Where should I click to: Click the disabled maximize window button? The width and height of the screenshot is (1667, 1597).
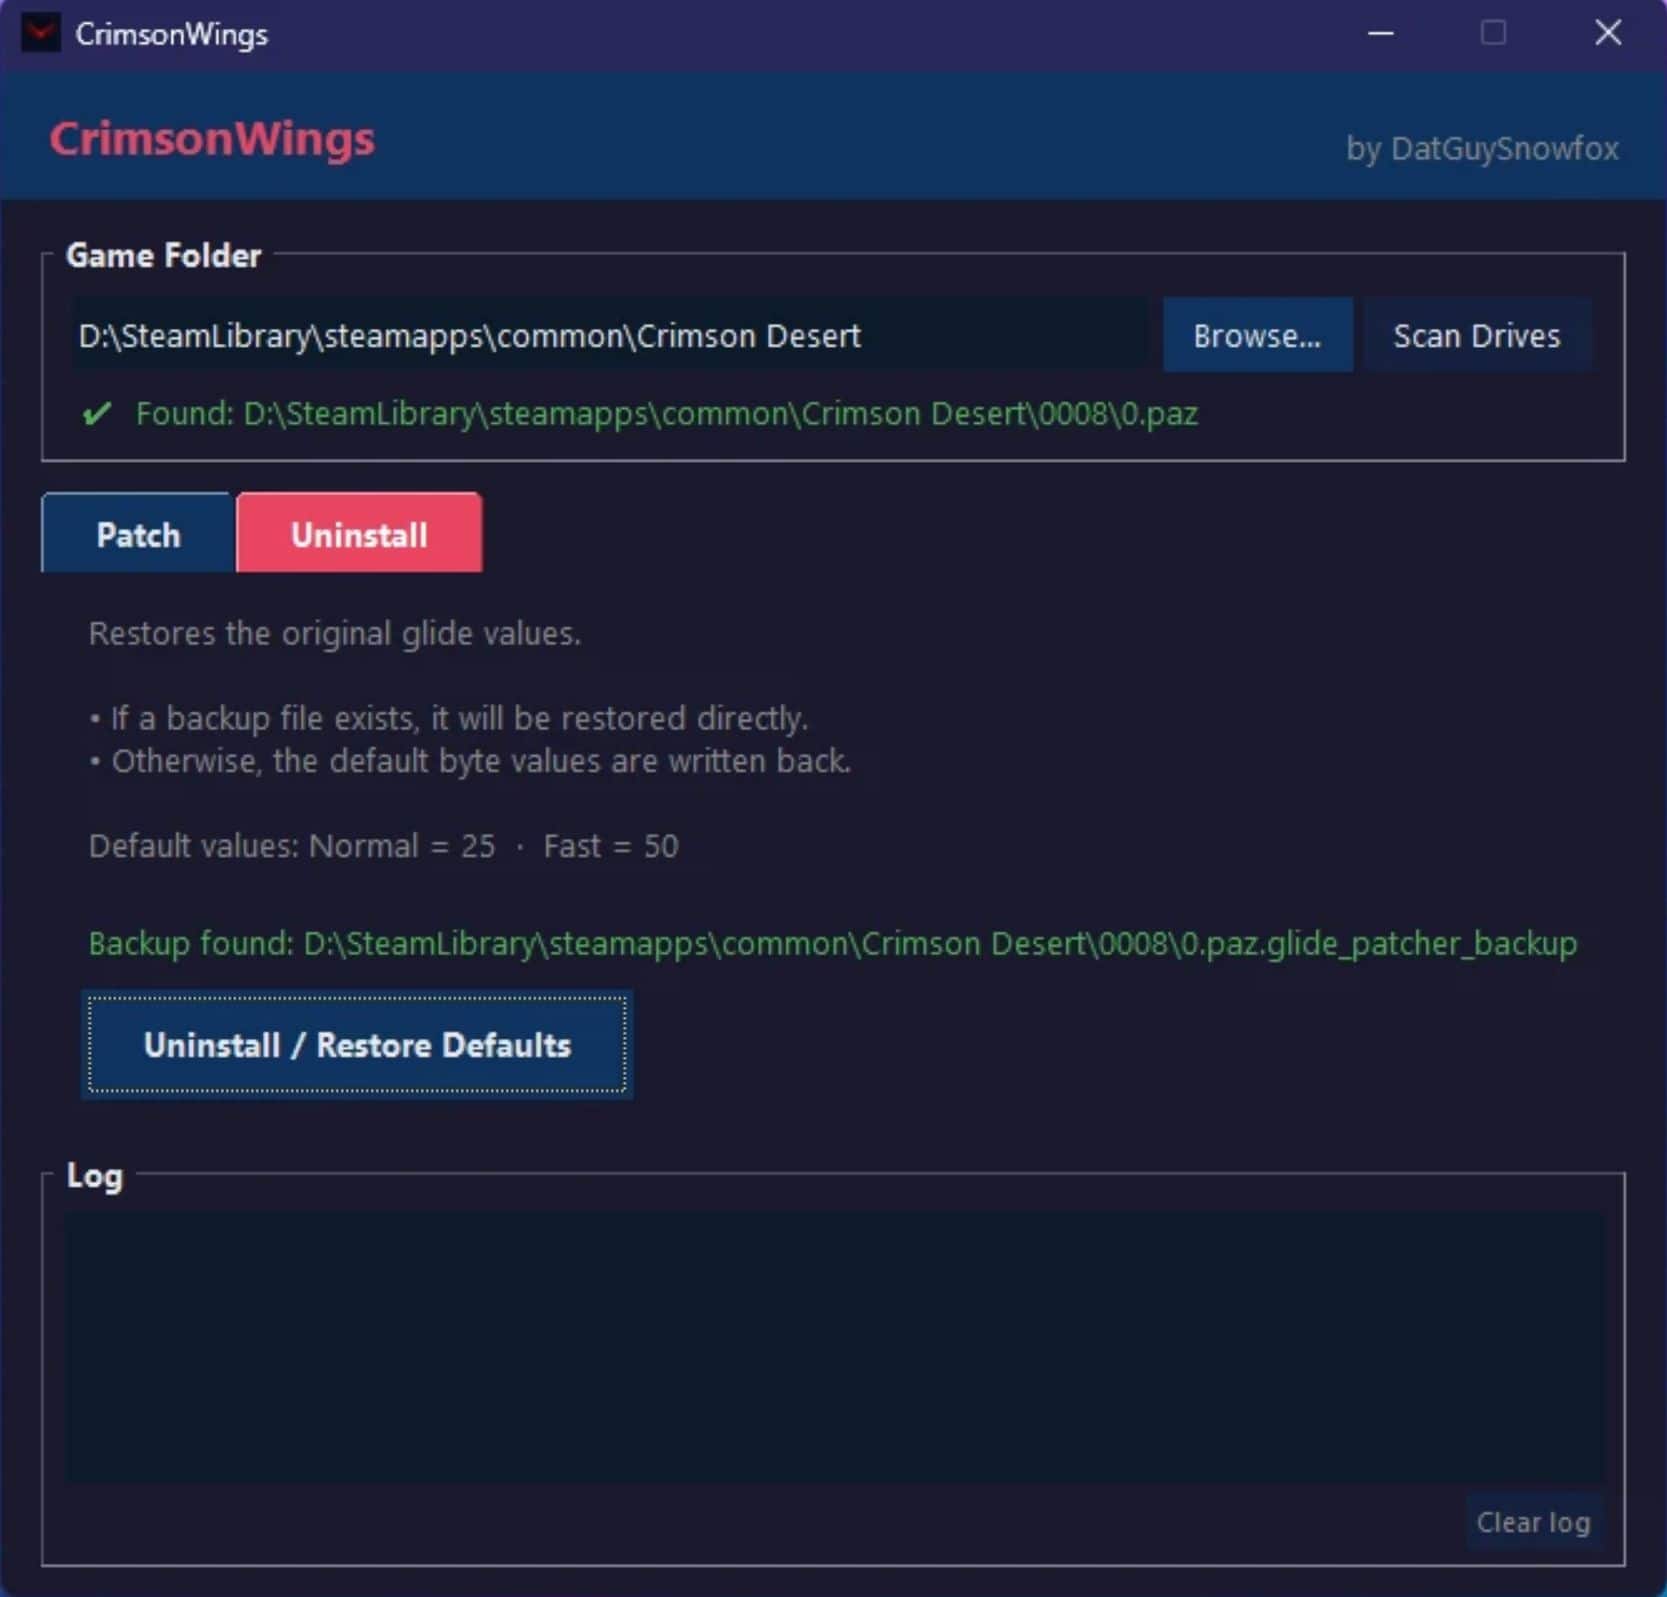[1493, 34]
